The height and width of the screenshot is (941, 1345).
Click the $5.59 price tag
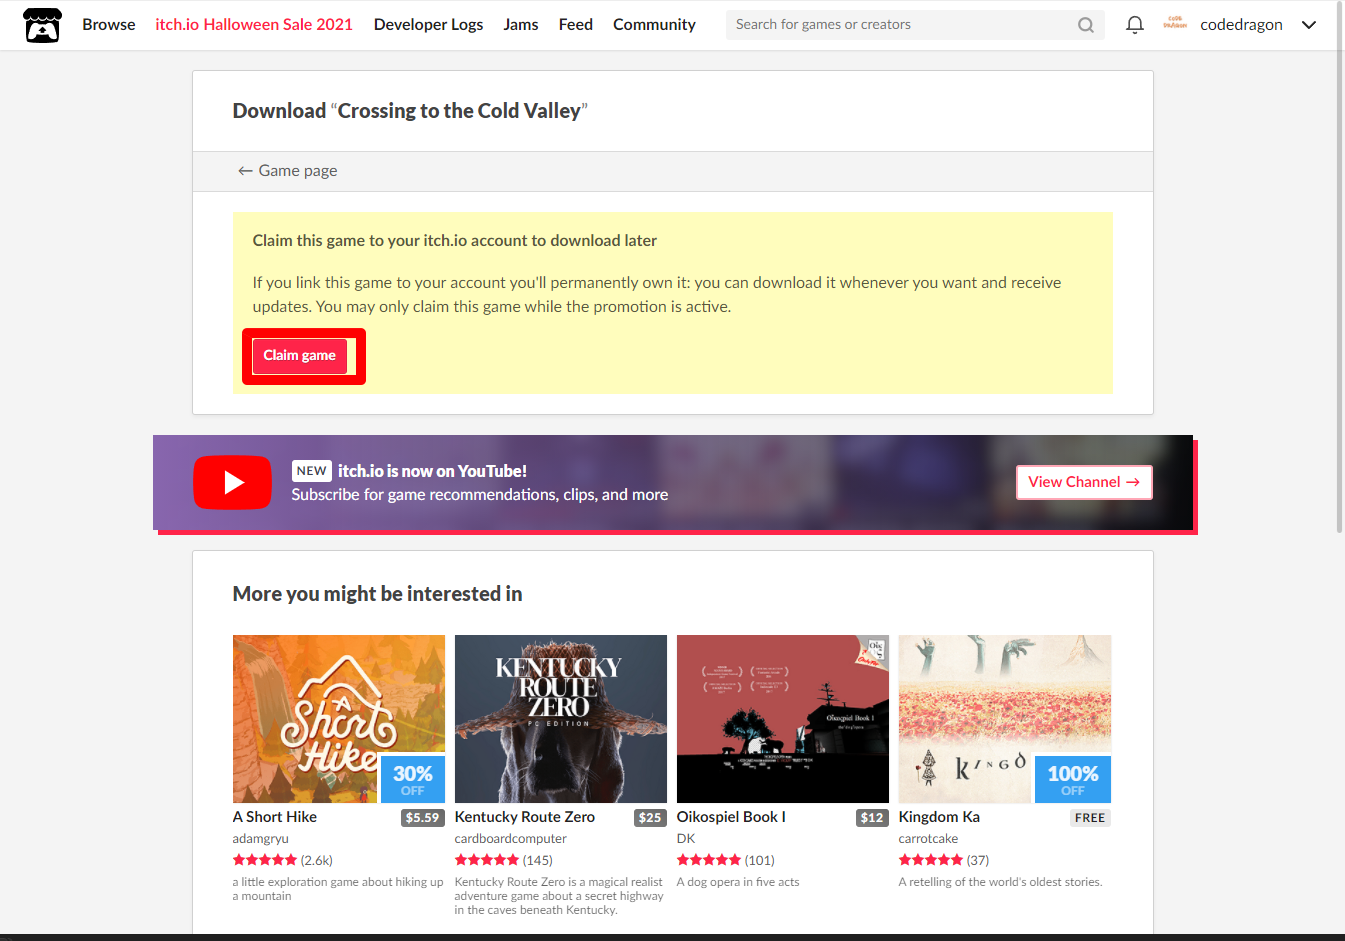coord(422,818)
